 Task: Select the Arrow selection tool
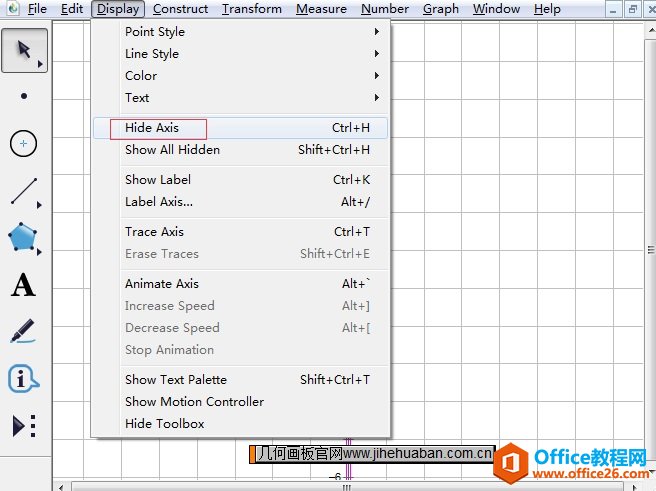coord(23,51)
